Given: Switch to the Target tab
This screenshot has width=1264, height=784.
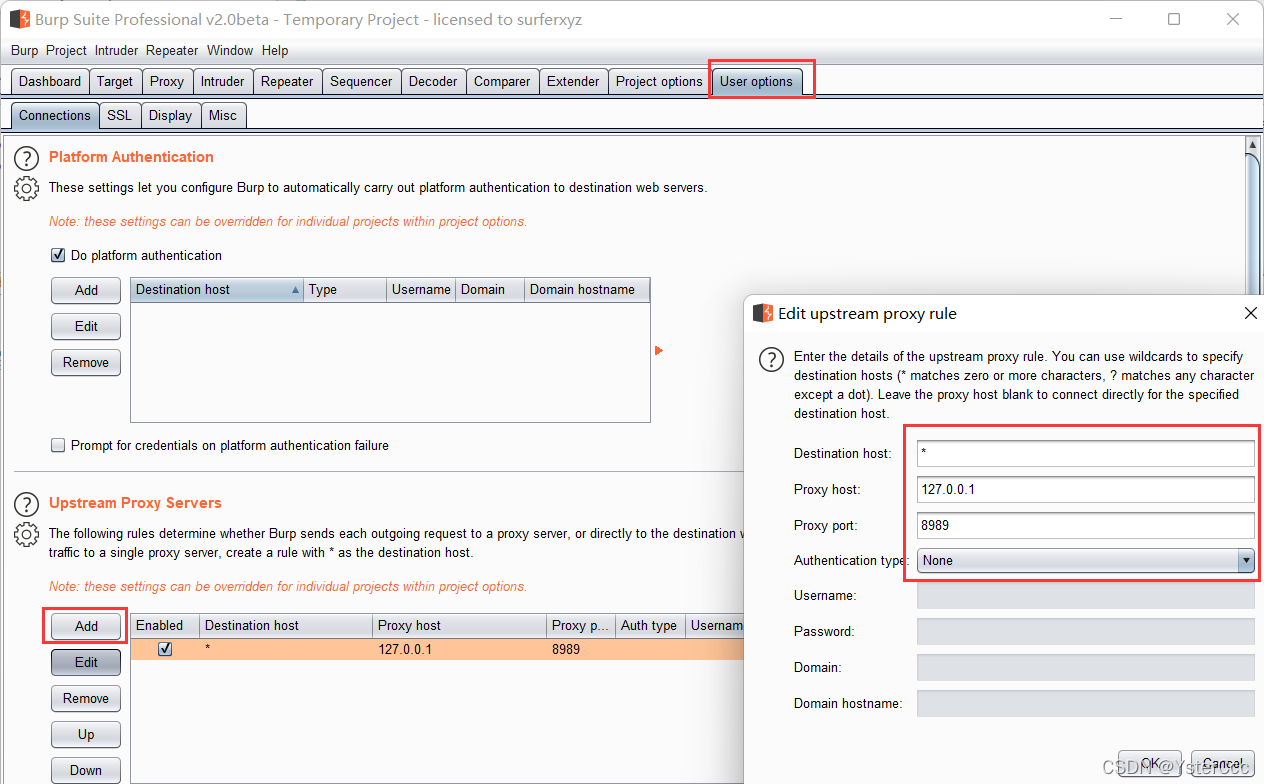Looking at the screenshot, I should pos(115,82).
